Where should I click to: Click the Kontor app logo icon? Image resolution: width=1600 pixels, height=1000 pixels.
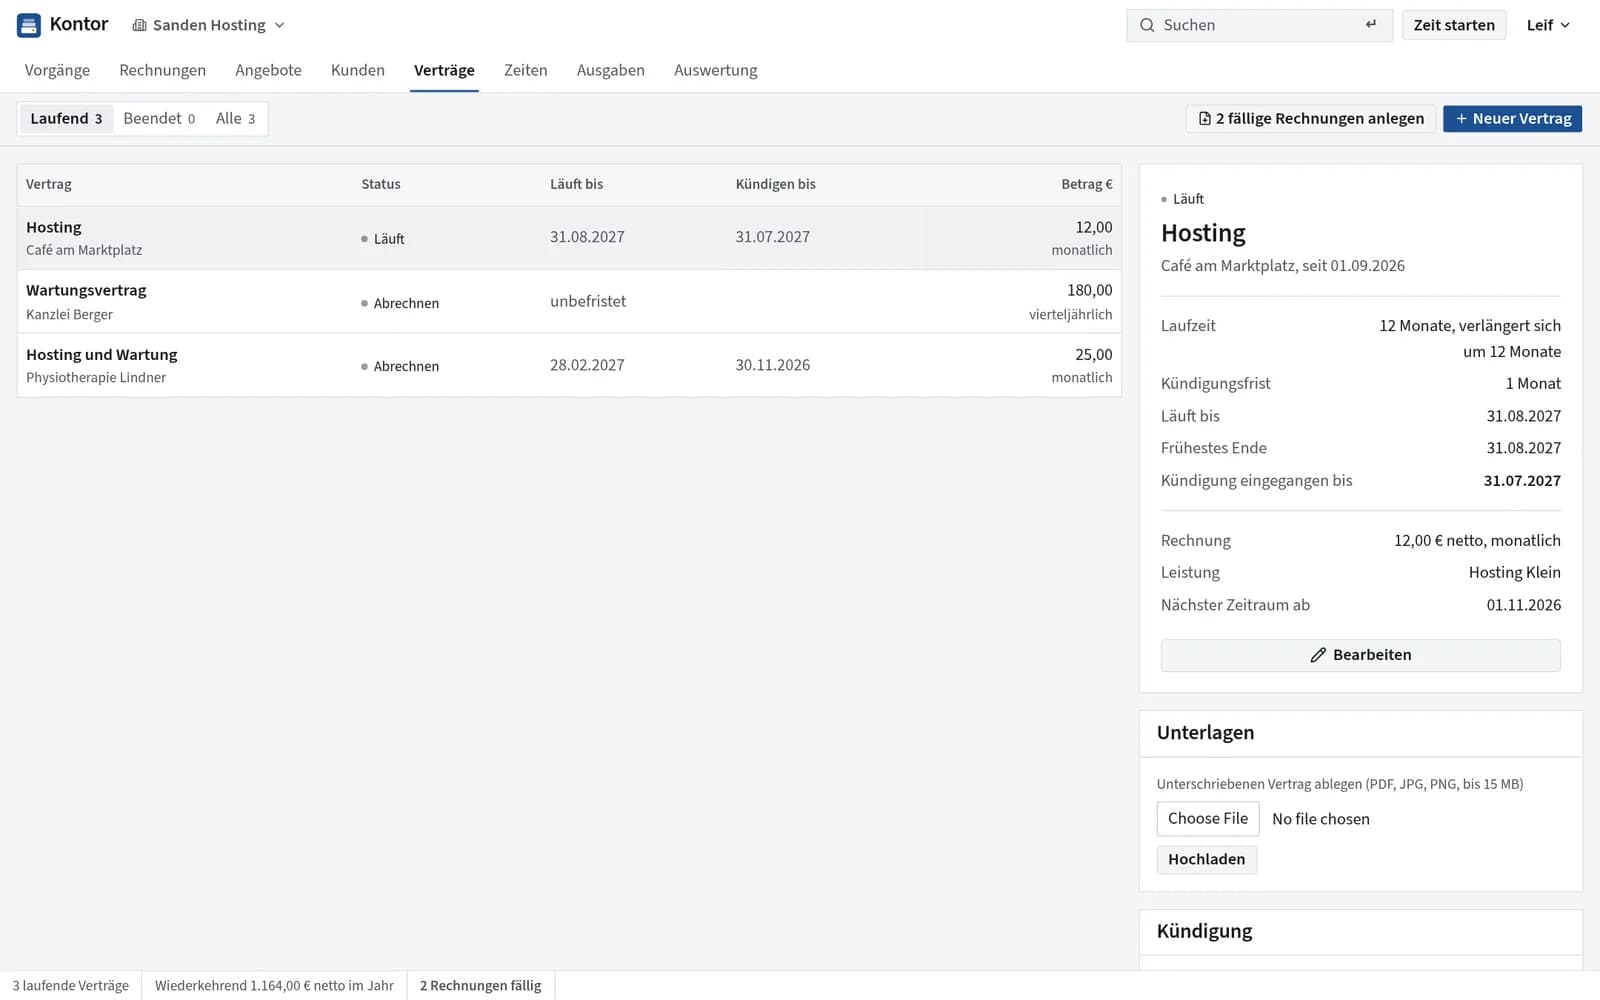pyautogui.click(x=29, y=25)
